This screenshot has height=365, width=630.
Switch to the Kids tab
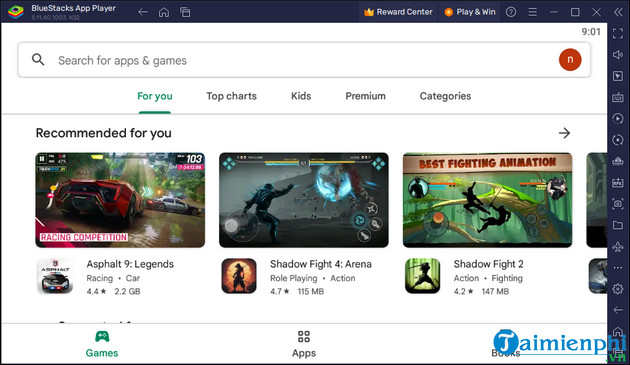coord(301,96)
